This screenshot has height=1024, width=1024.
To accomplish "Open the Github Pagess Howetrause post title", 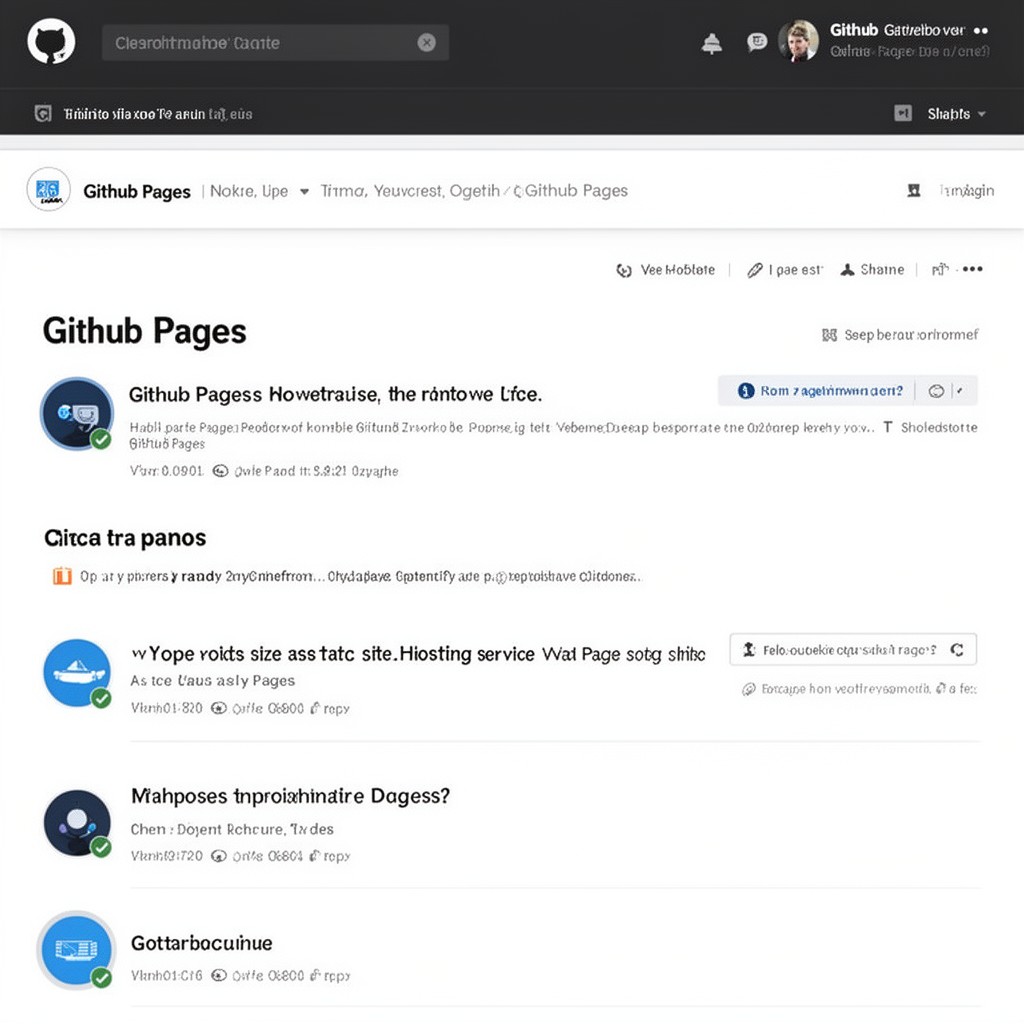I will coord(335,394).
